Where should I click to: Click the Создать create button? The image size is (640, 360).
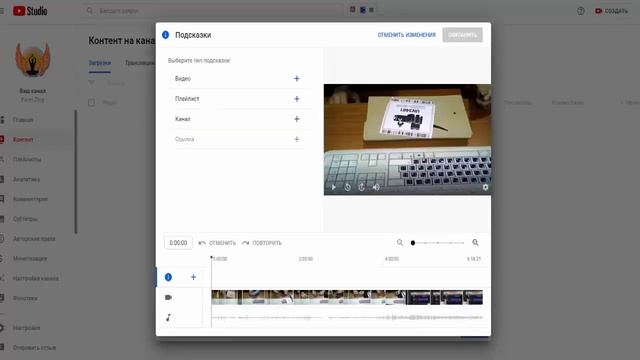(x=611, y=11)
